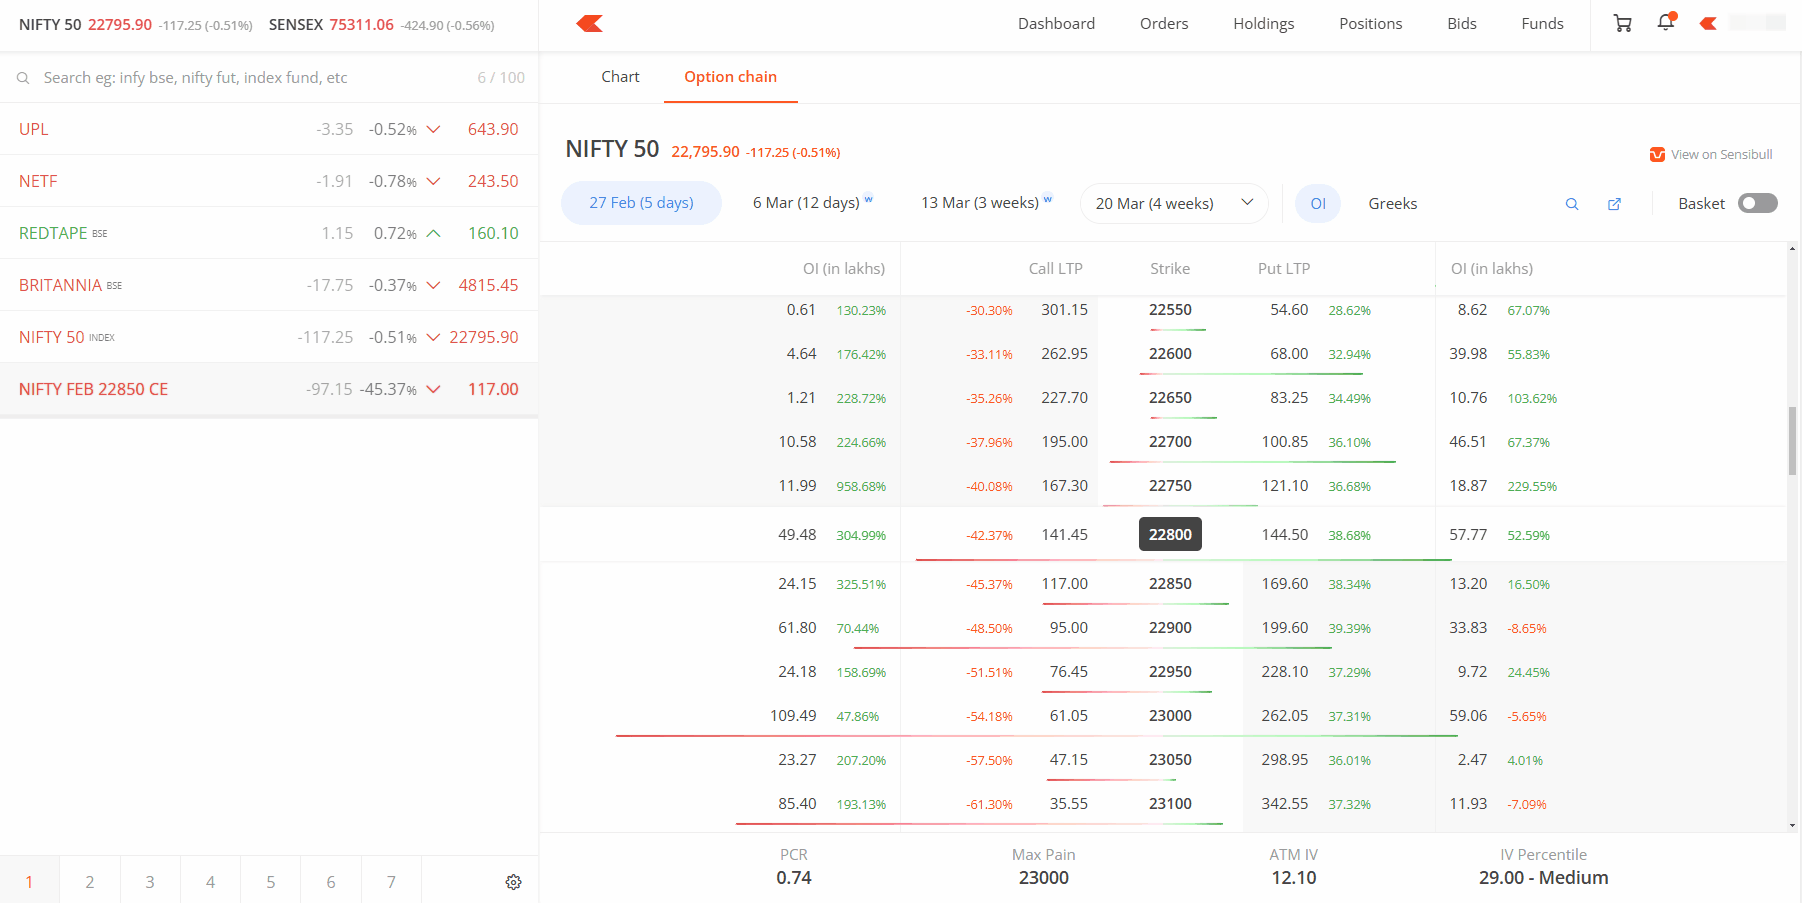Click the search magnifier in watchlist
Viewport: 1802px width, 903px height.
click(x=23, y=78)
